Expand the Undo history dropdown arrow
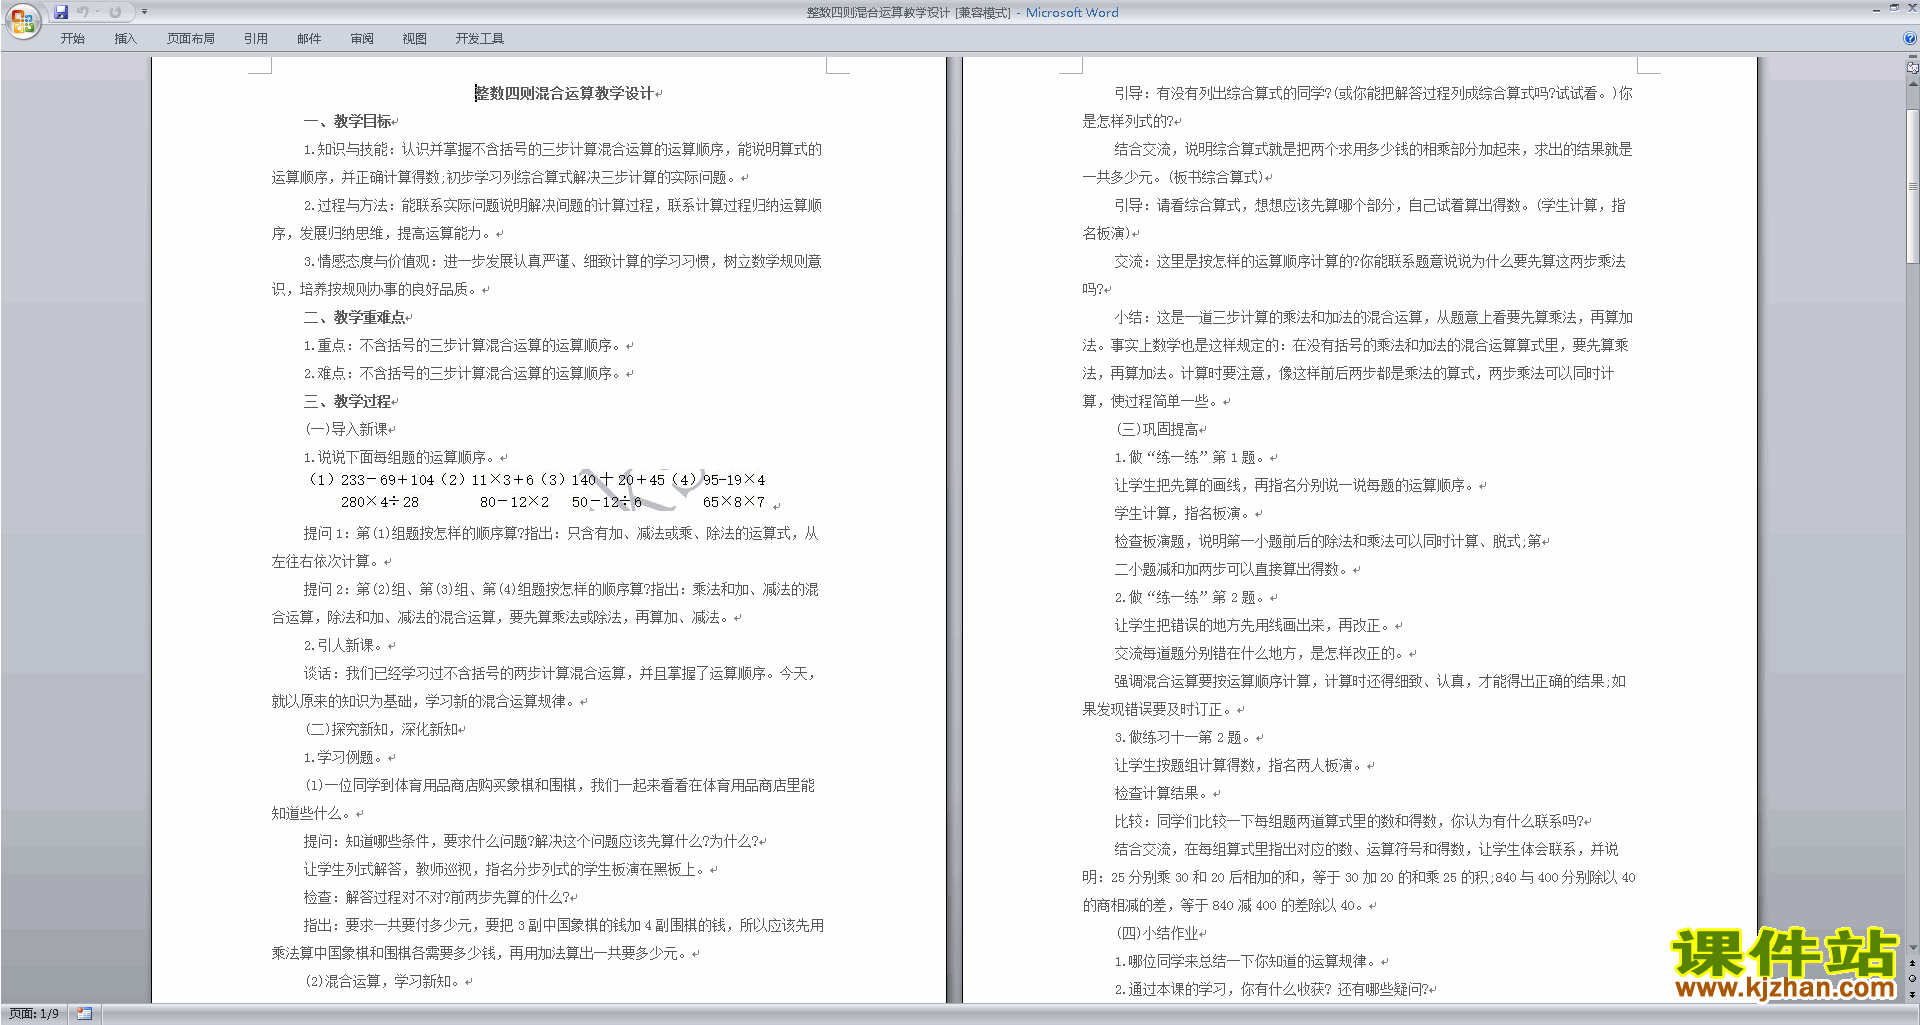This screenshot has height=1025, width=1920. 97,12
